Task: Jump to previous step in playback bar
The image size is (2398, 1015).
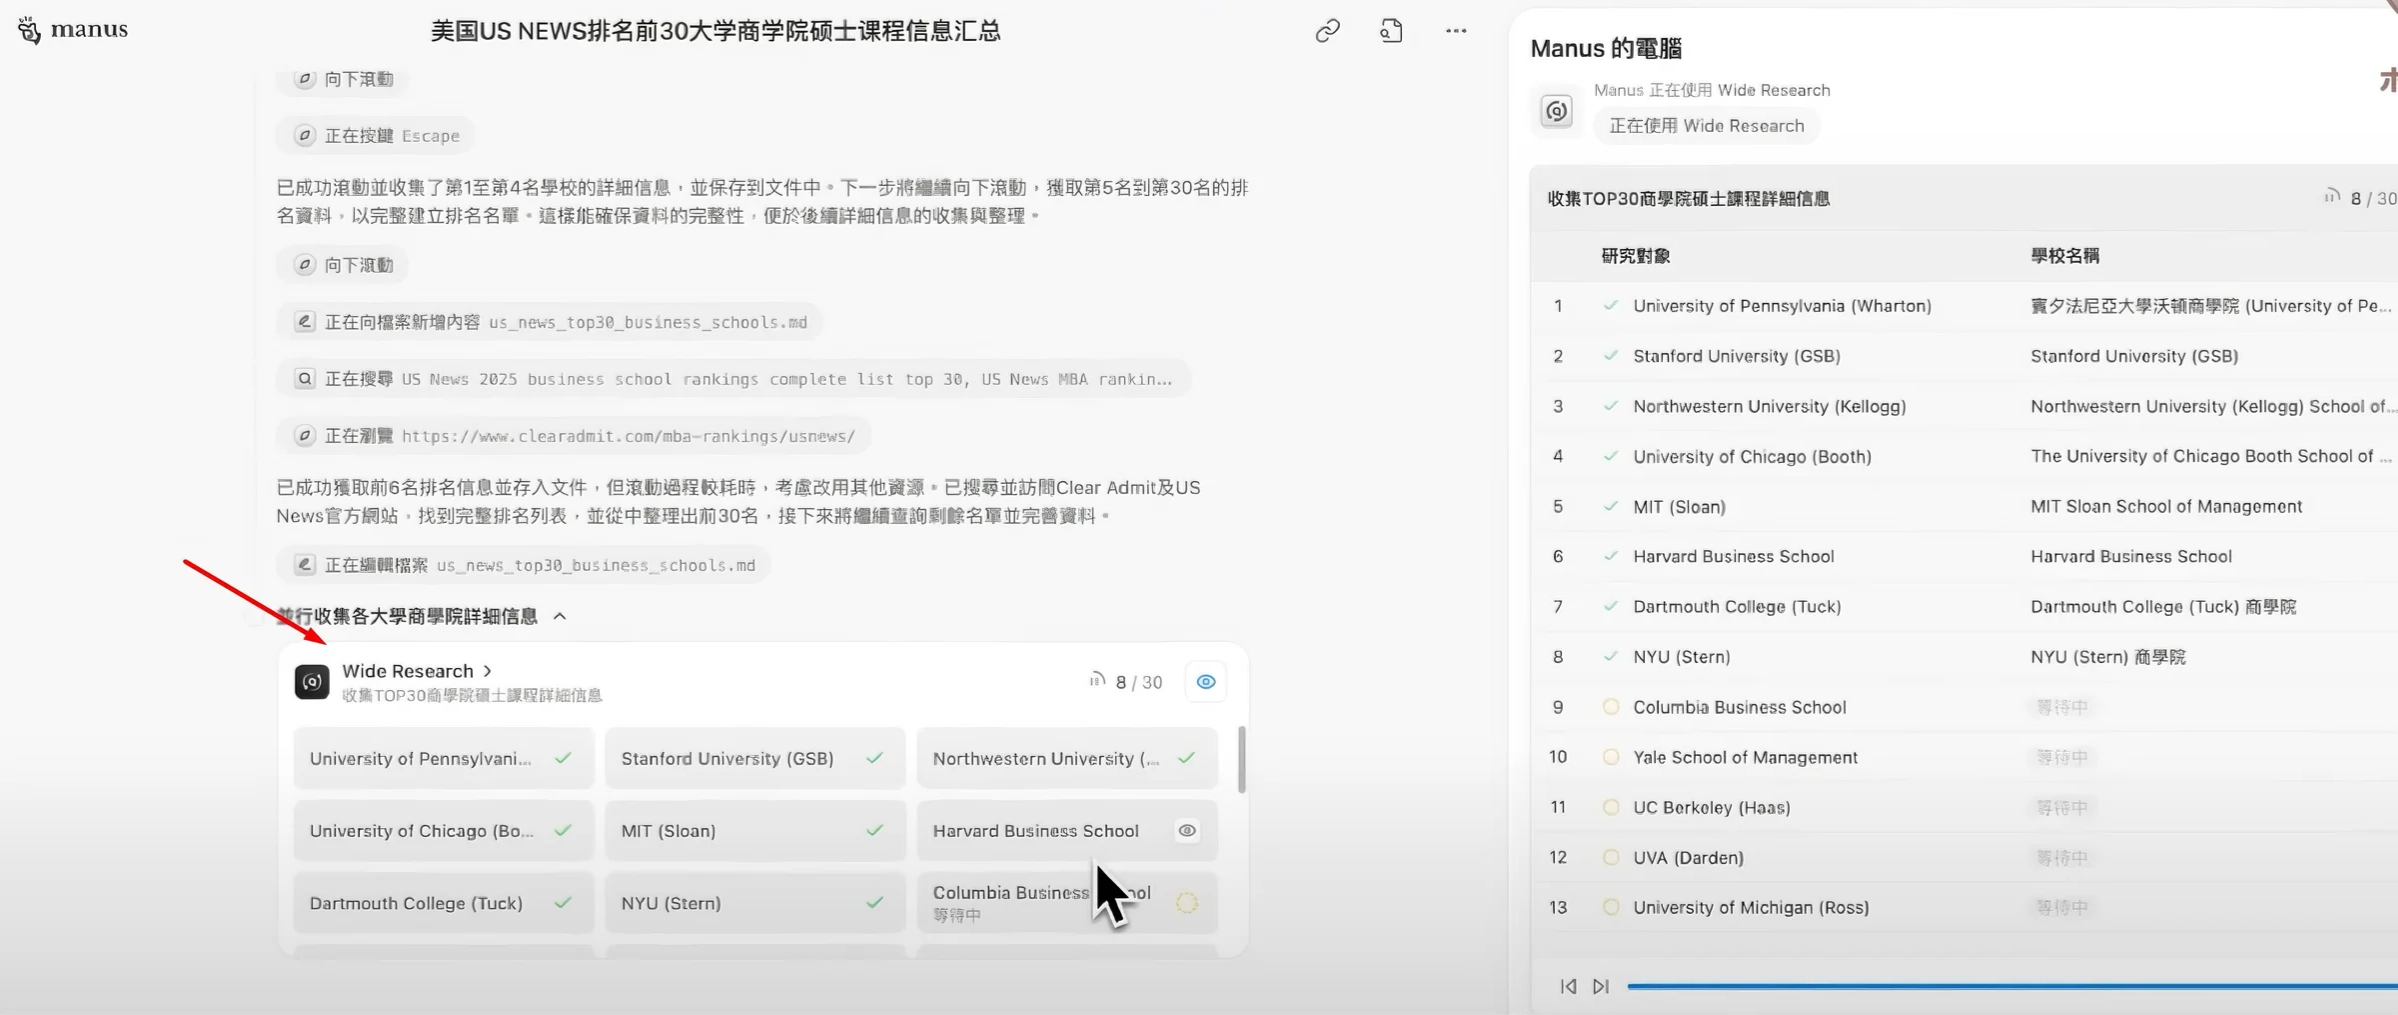Action: (x=1568, y=986)
